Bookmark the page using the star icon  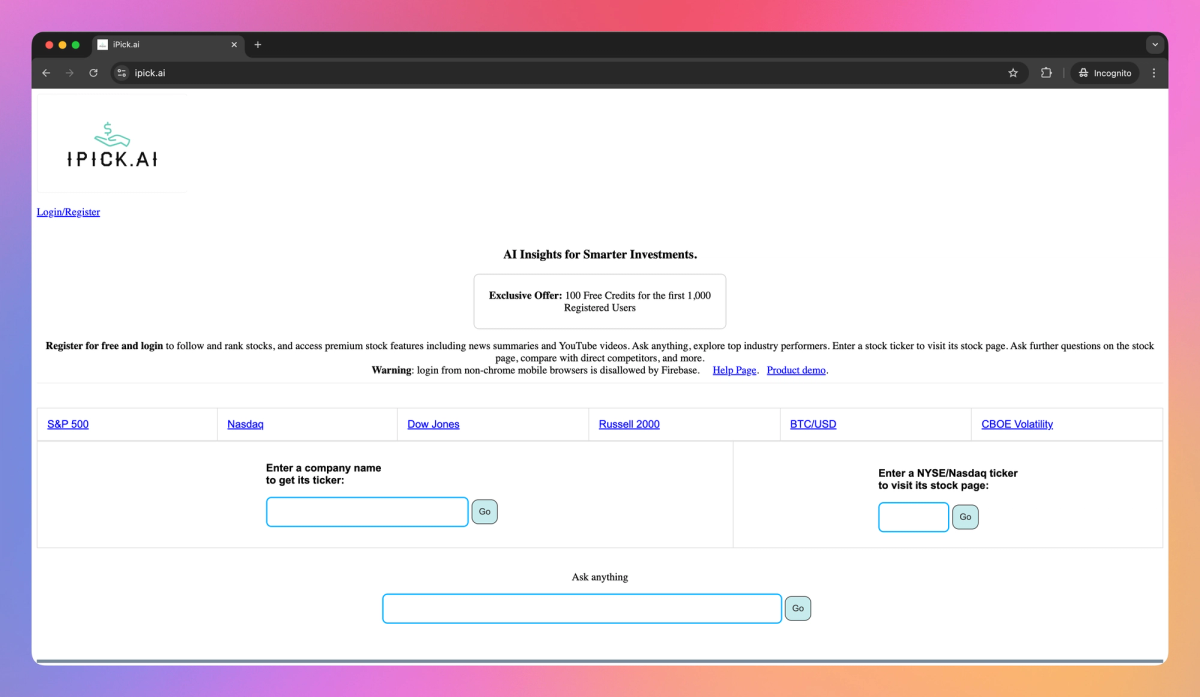pos(1013,72)
